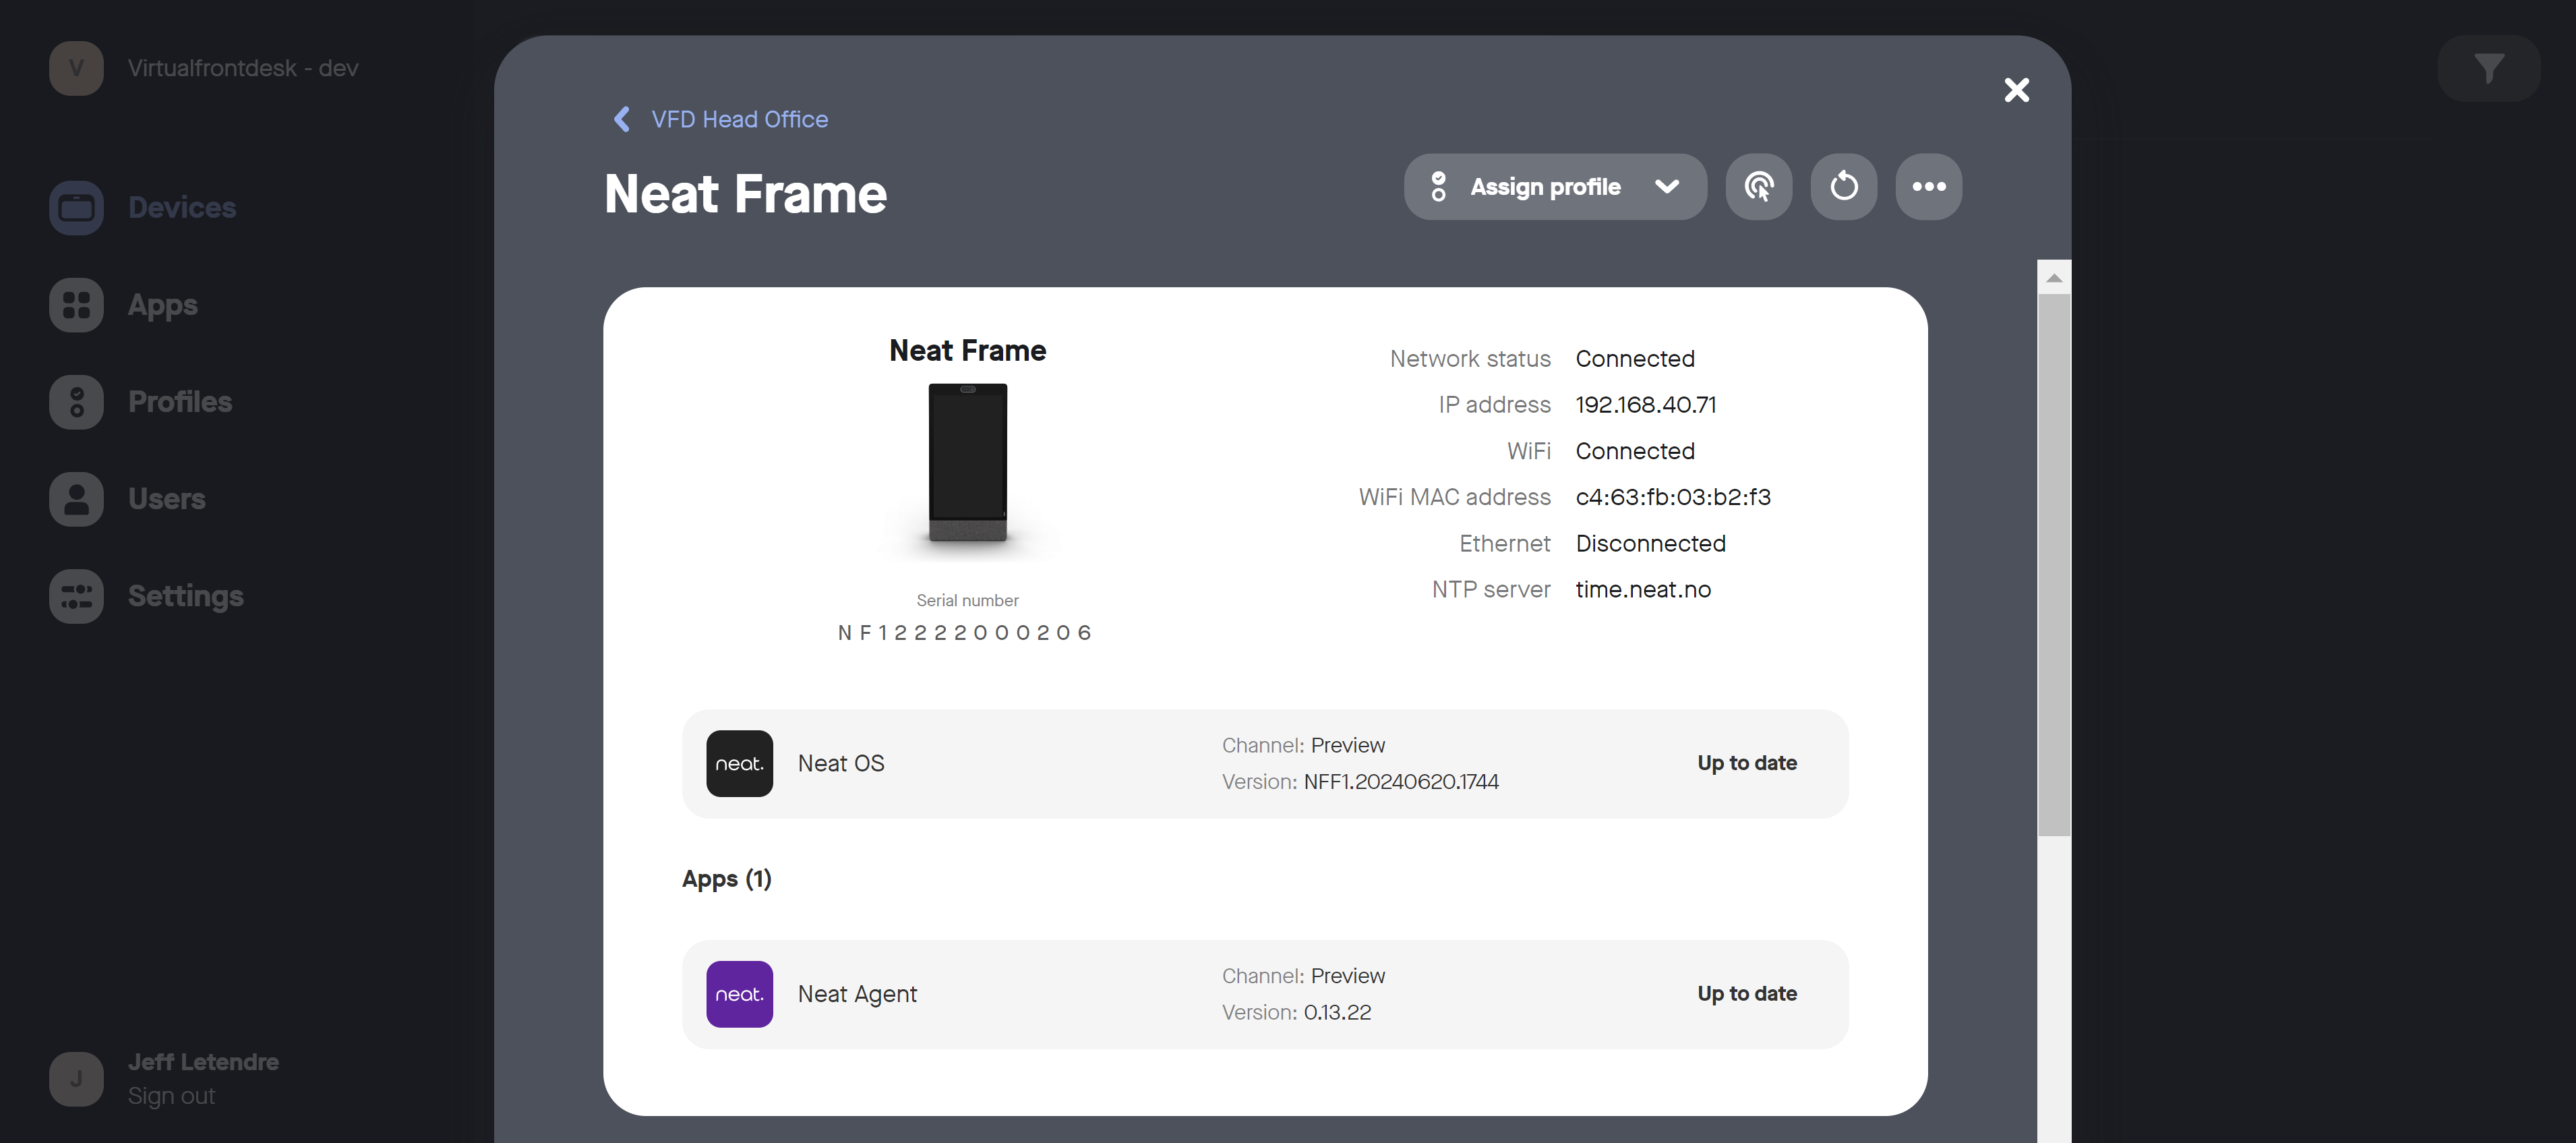This screenshot has width=2576, height=1143.
Task: Go to the Profiles menu item
Action: pos(180,402)
